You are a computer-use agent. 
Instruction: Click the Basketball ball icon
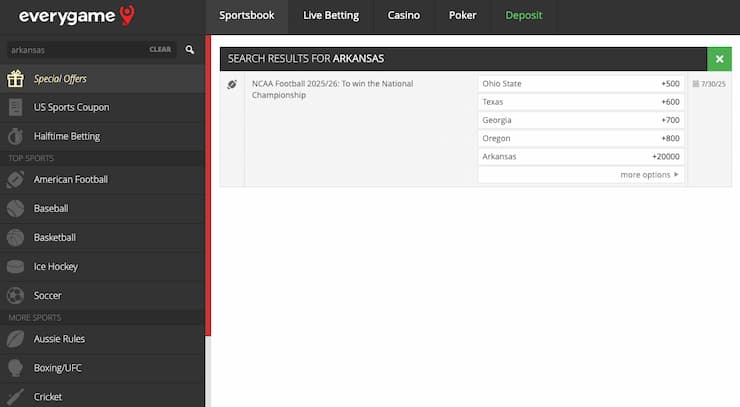click(x=16, y=237)
